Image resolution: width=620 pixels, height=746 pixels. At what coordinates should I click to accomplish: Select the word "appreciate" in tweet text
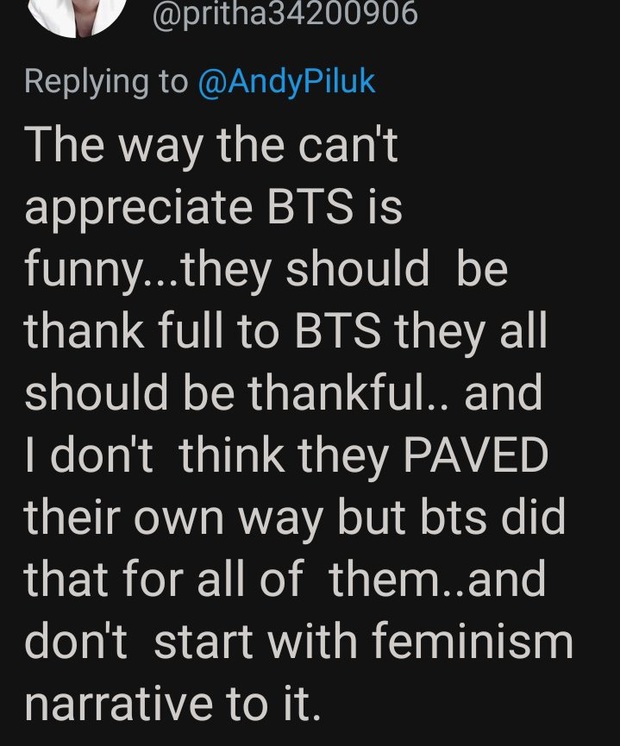(x=138, y=210)
